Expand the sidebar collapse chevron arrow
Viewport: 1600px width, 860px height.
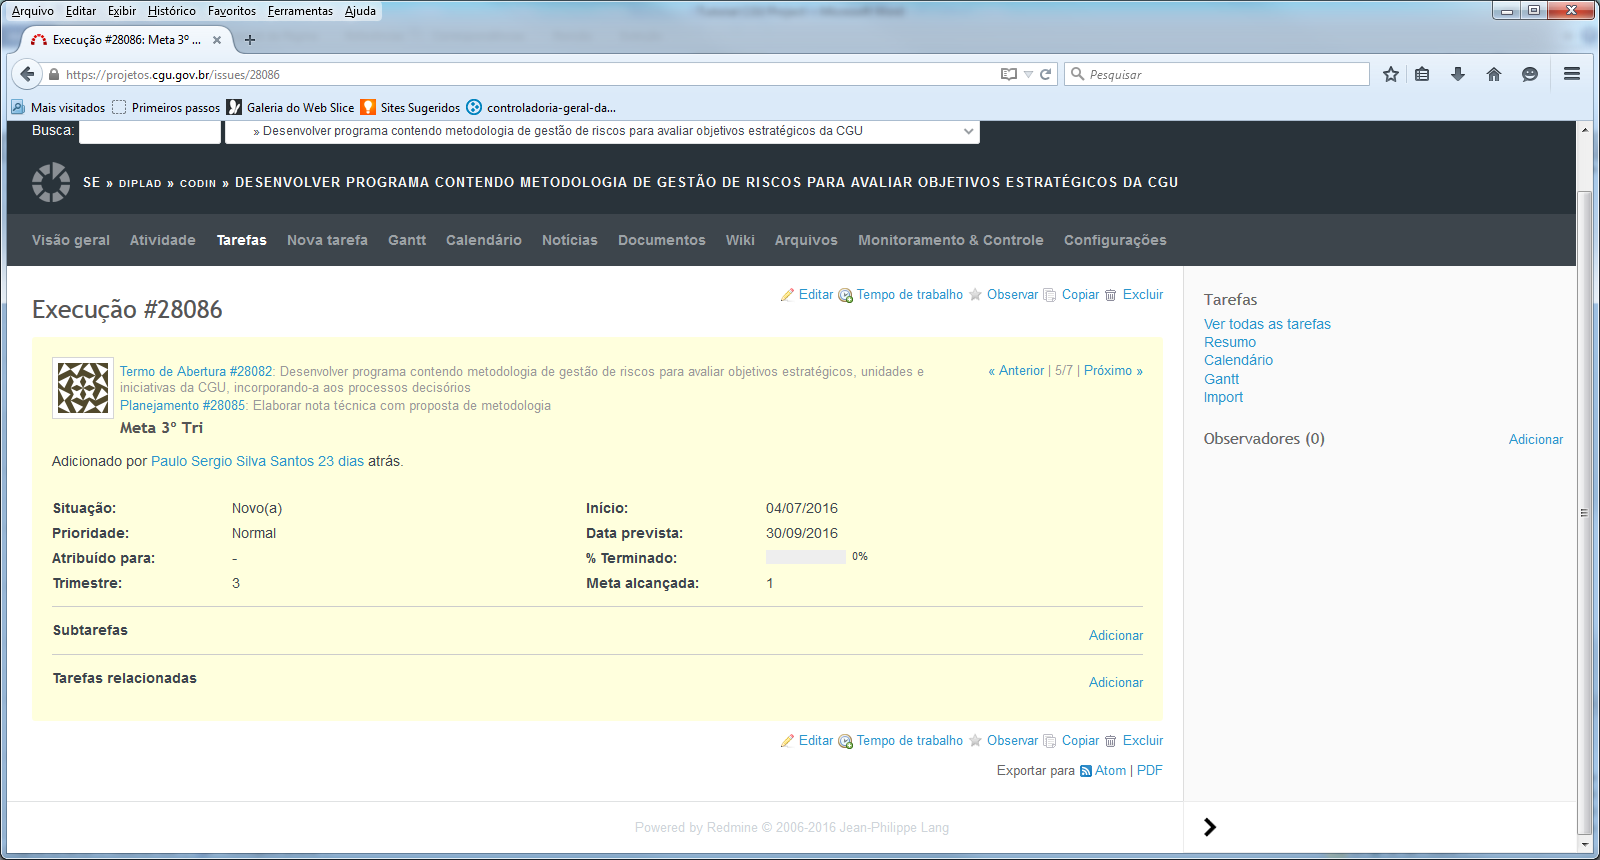[1210, 827]
